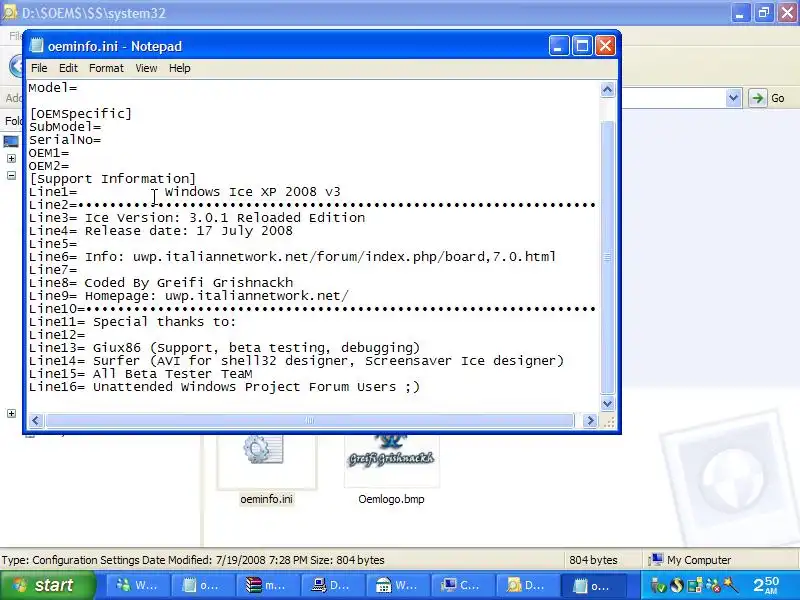This screenshot has height=600, width=800.
Task: Click '[Support Information]' line in Notepad
Action: pos(112,179)
